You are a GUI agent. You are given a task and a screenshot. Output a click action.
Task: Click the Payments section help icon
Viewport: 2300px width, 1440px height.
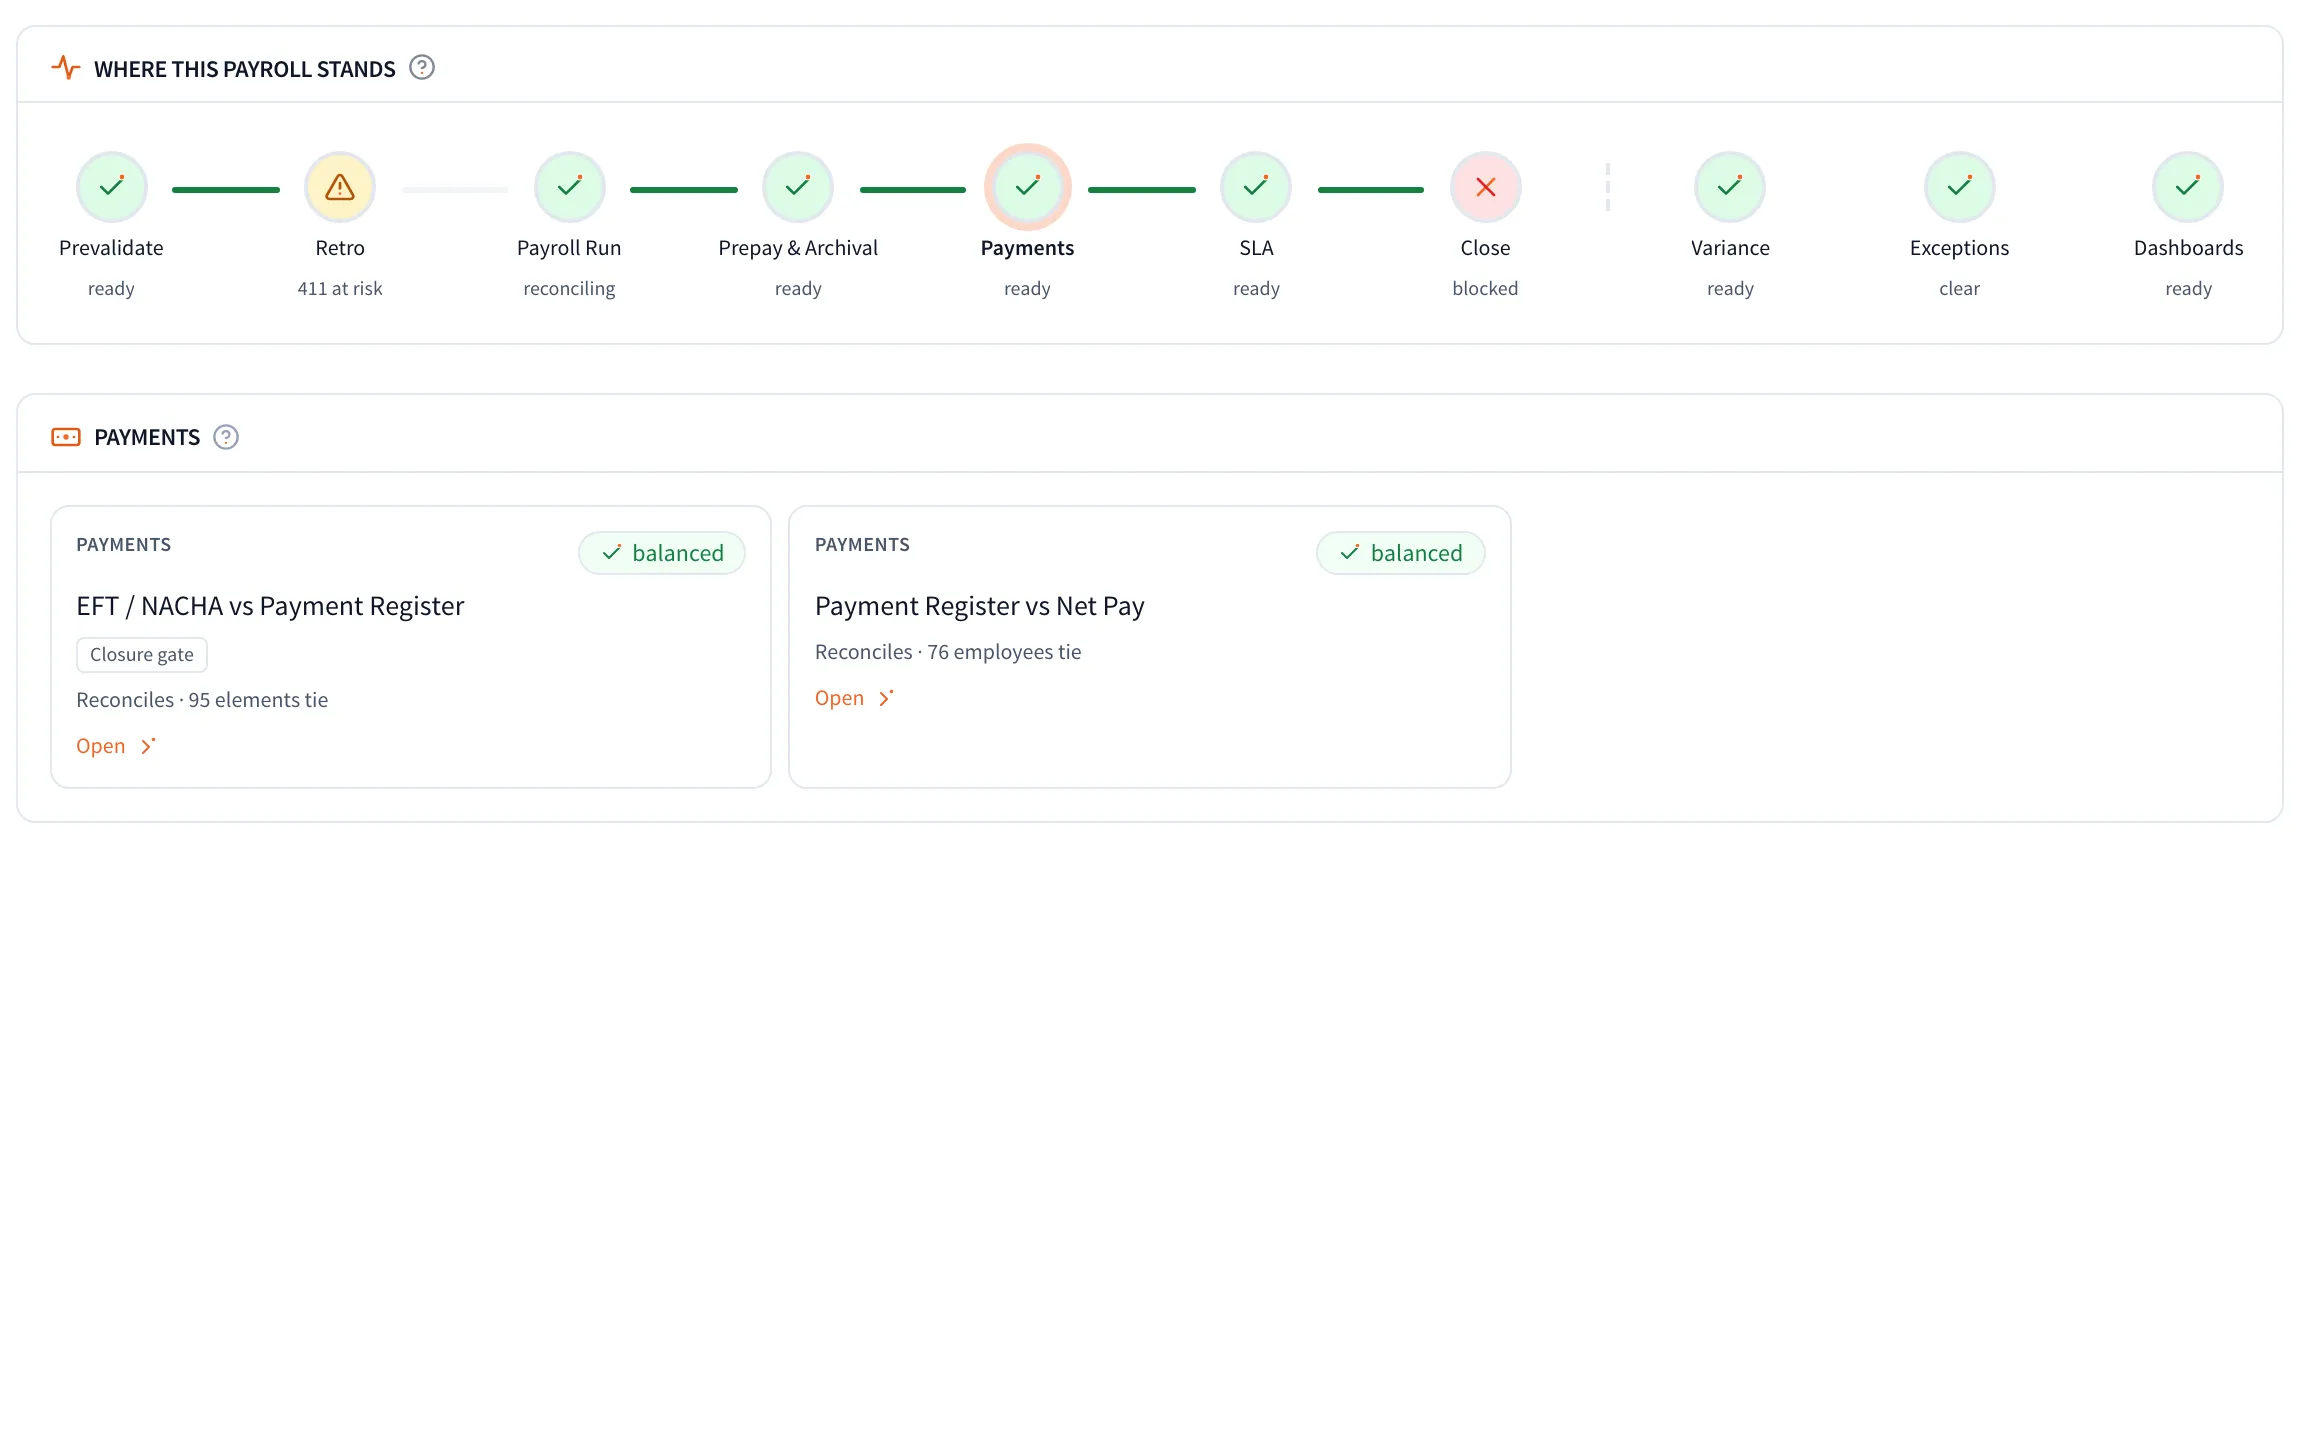click(x=226, y=437)
